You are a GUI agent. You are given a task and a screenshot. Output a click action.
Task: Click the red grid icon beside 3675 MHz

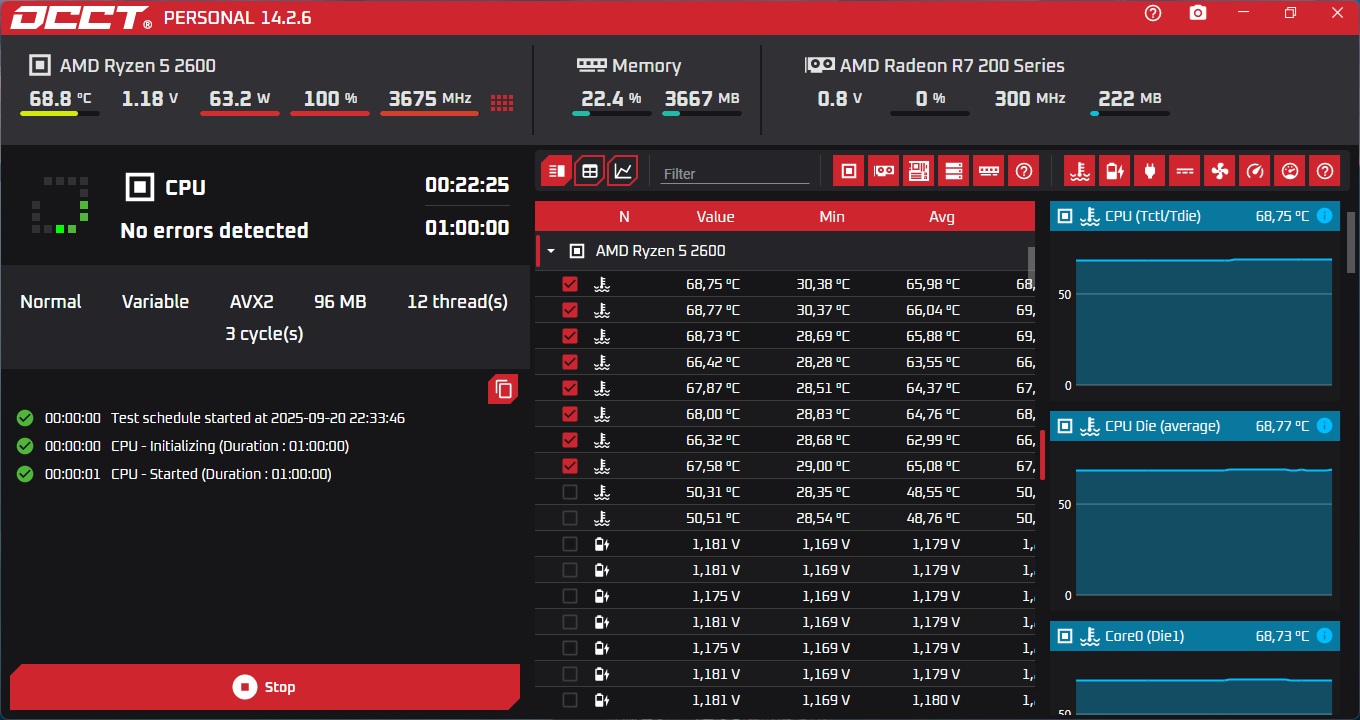(x=502, y=102)
